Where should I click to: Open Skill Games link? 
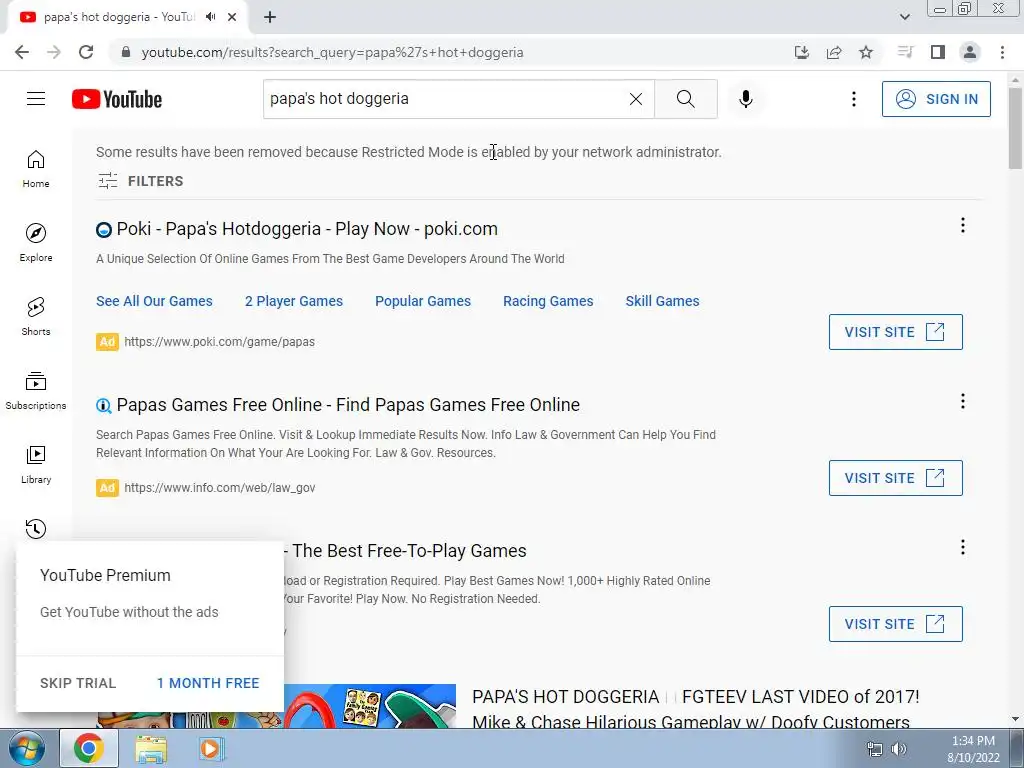coord(662,301)
